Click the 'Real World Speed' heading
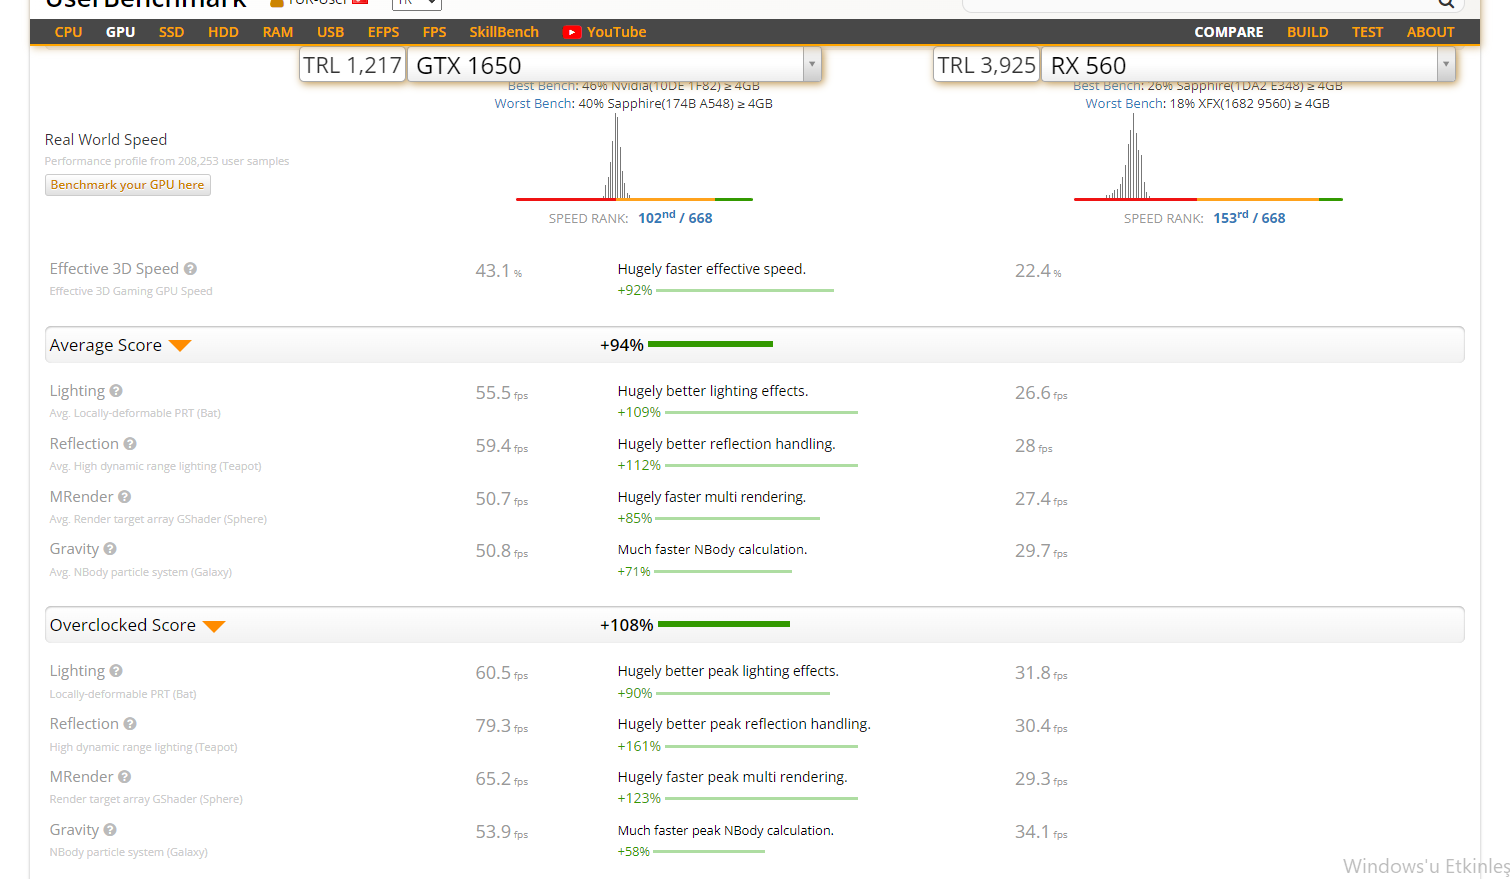Viewport: 1510px width, 879px height. tap(106, 140)
